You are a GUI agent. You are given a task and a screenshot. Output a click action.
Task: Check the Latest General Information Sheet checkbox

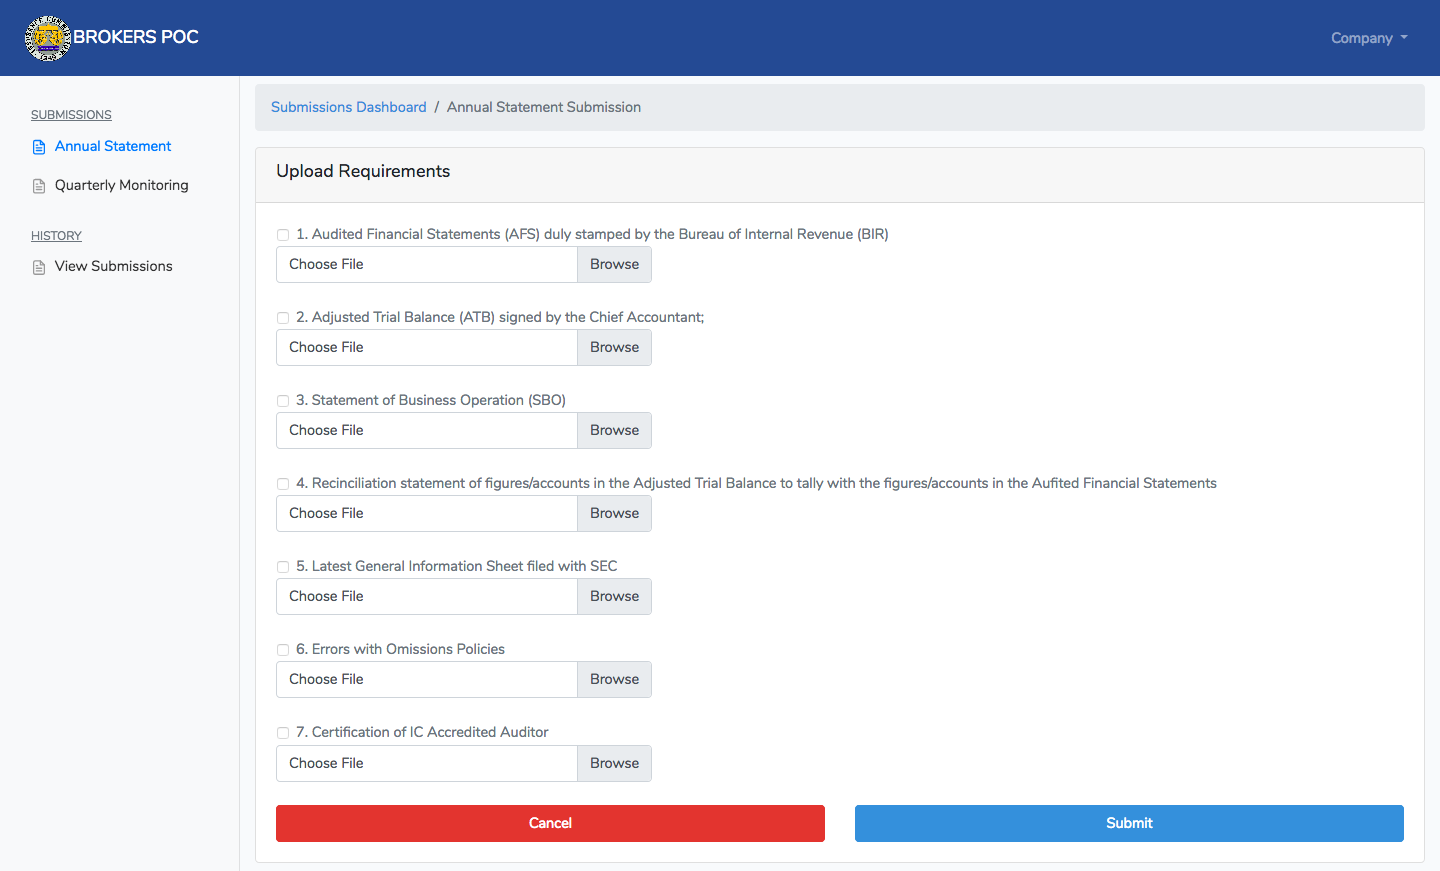point(283,567)
